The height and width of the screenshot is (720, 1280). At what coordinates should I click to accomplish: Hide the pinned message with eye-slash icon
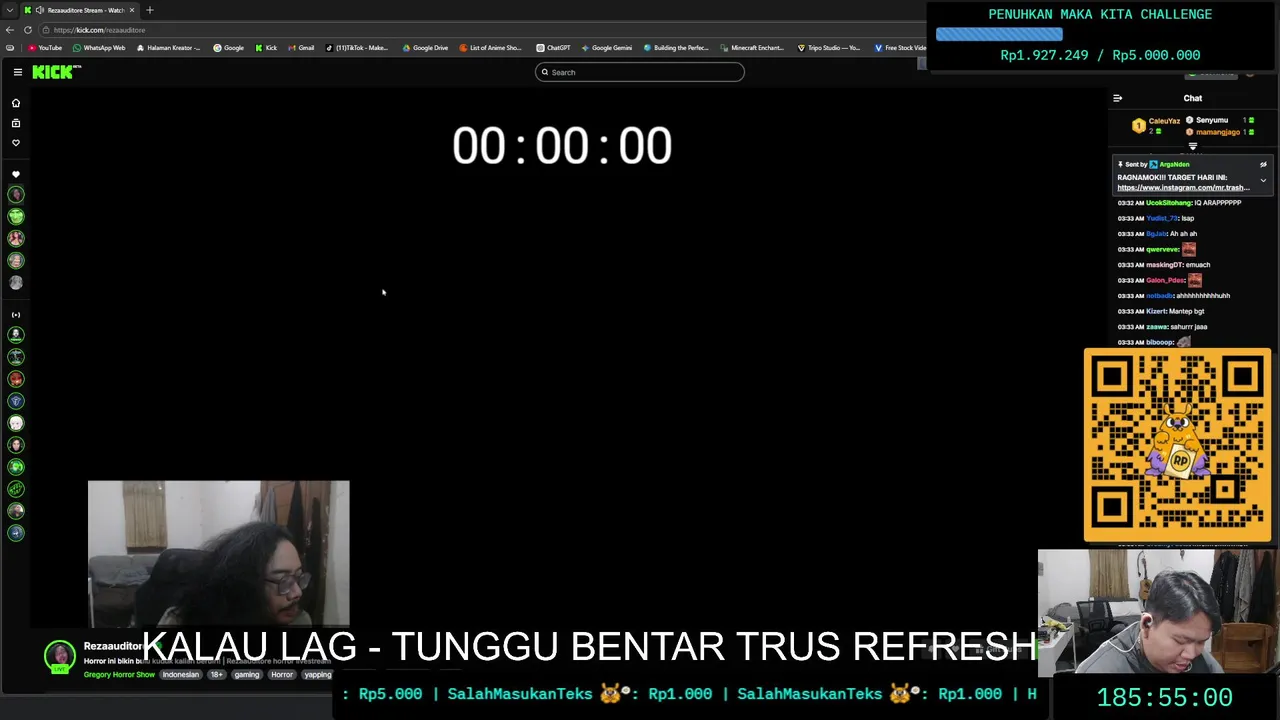click(x=1263, y=165)
